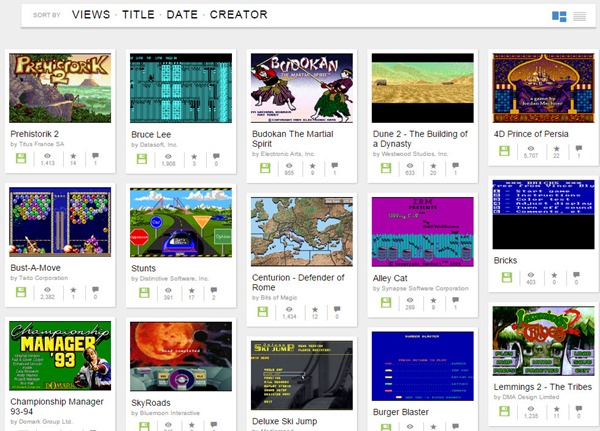Screen dimensions: 600x431
Task: Open Lemmings 2 - The Tribes title
Action: pos(543,387)
